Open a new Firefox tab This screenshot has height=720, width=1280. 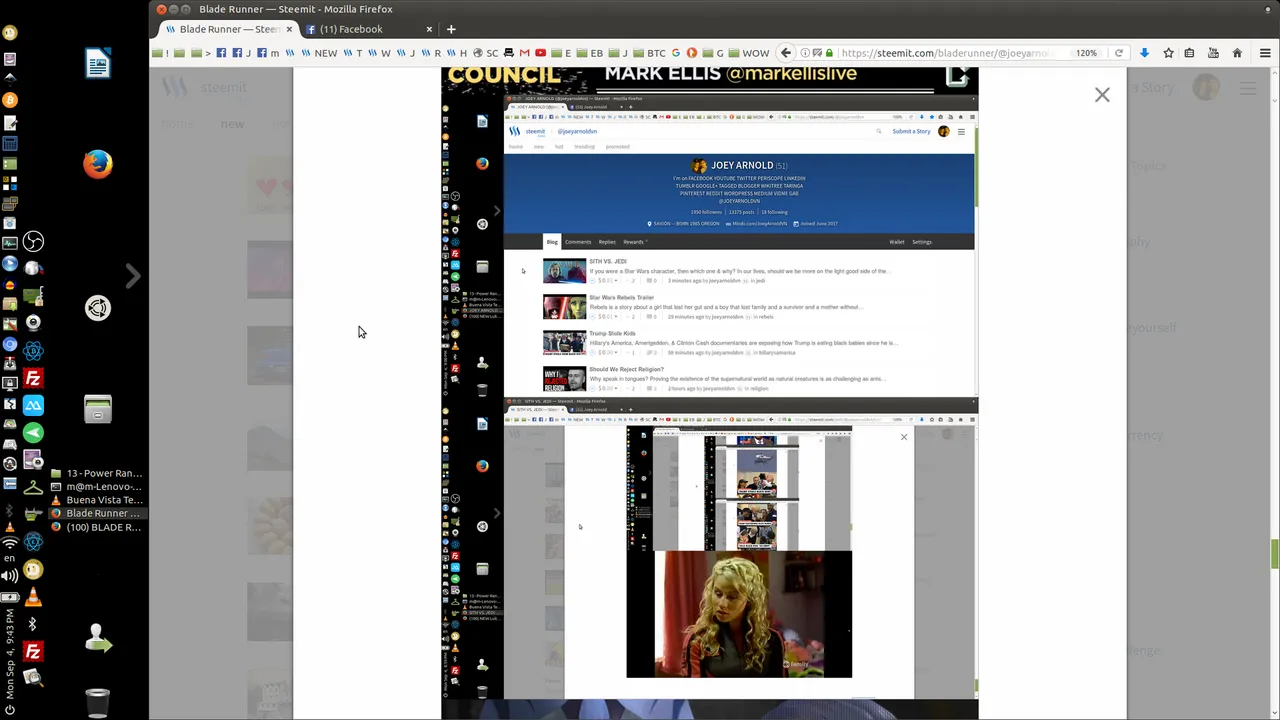(x=451, y=29)
